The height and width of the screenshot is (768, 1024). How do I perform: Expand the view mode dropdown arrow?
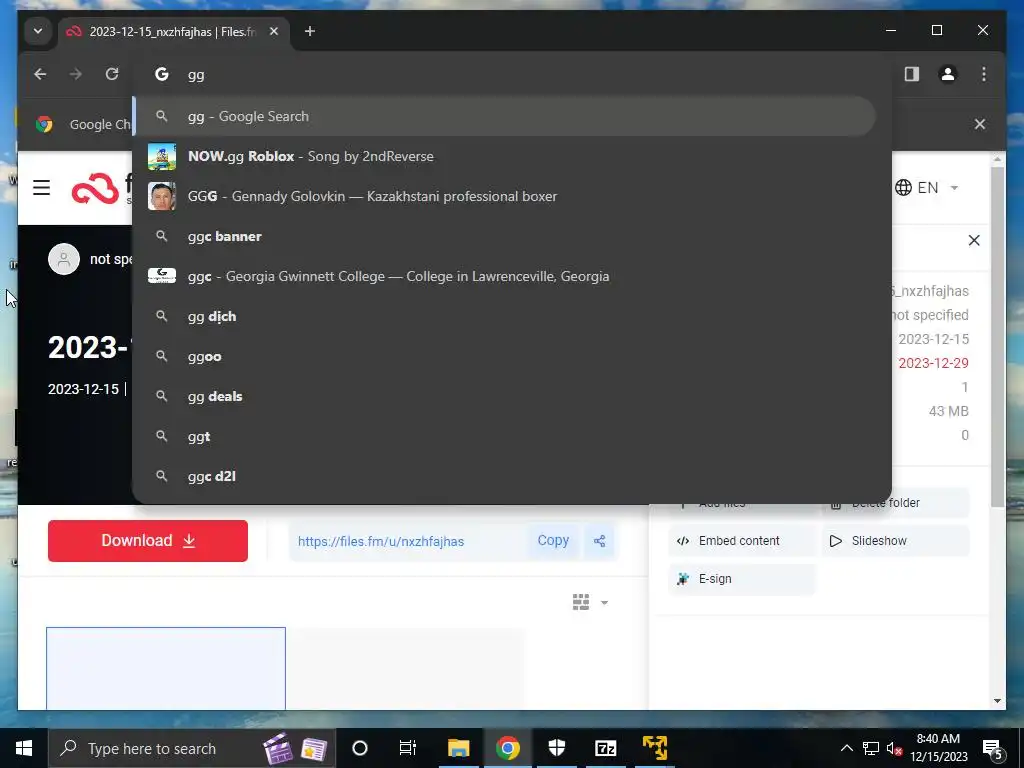coord(604,603)
